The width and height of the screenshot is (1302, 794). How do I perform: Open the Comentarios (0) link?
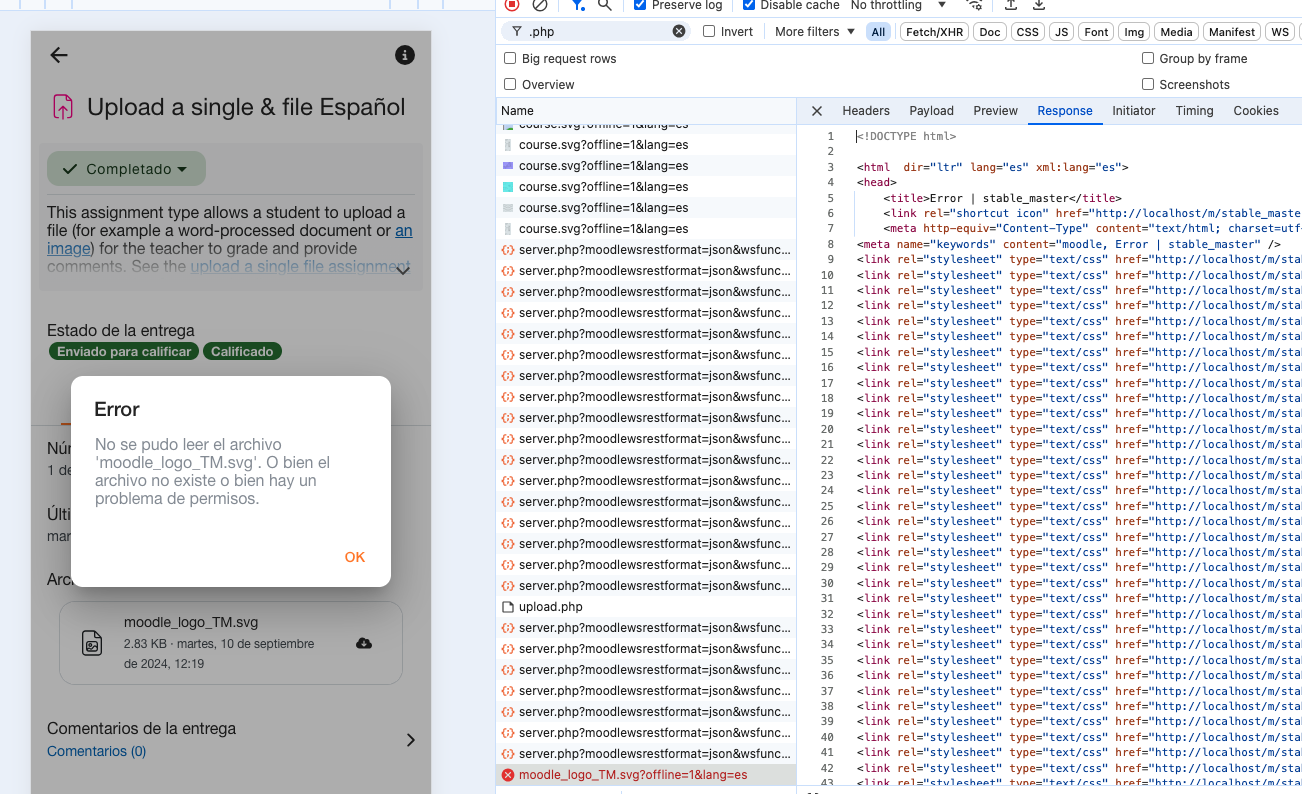(96, 751)
